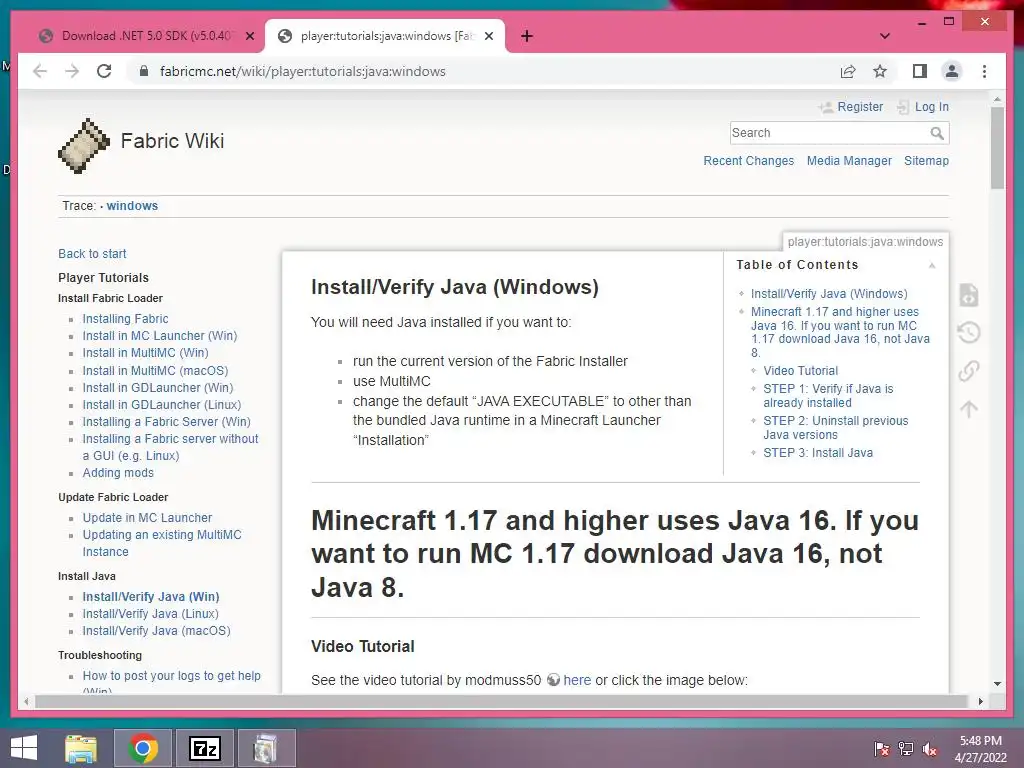Open Chrome's three-dot menu
1024x768 pixels.
click(984, 71)
